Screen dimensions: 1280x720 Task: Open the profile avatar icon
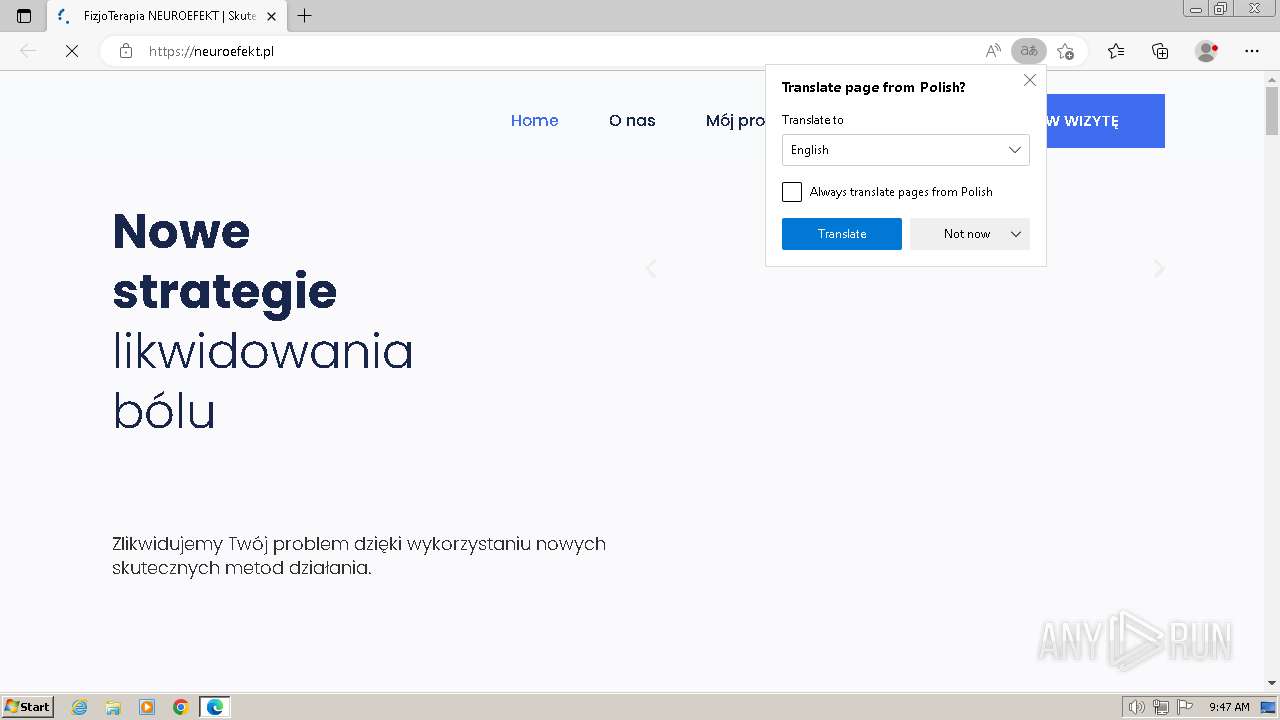pos(1207,51)
